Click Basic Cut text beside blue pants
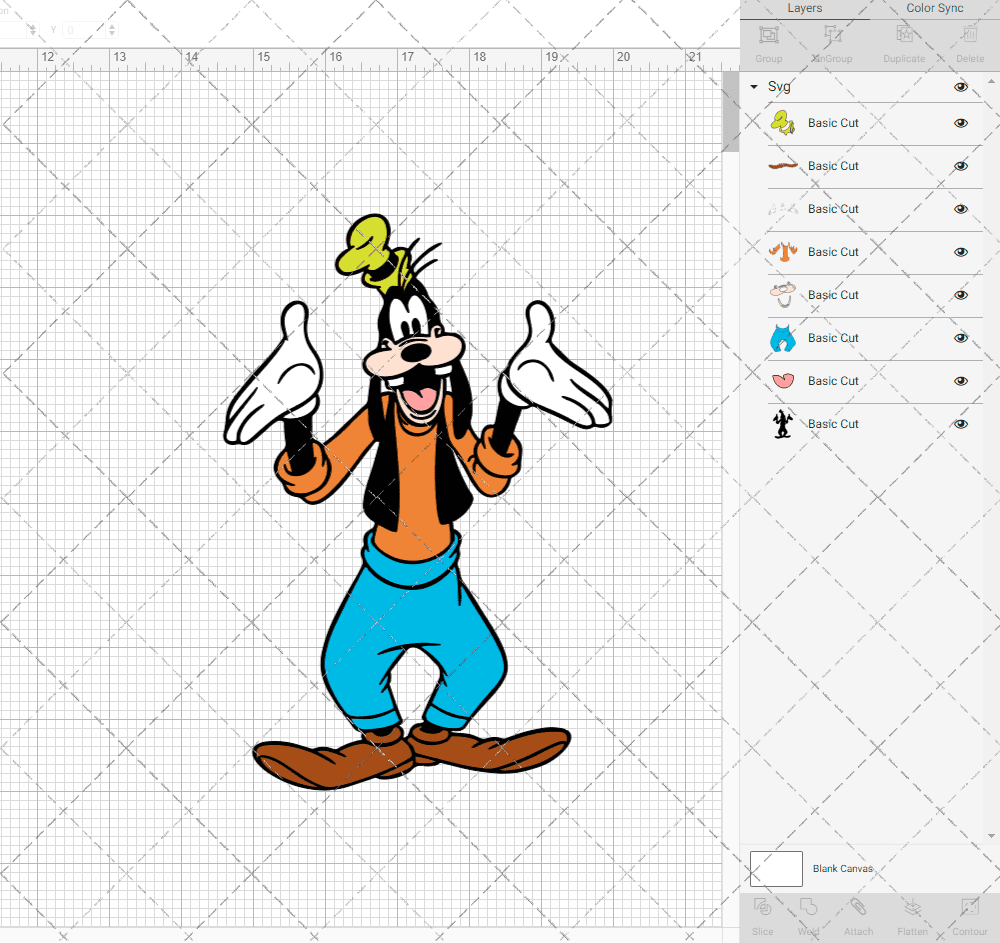1000x943 pixels. [833, 338]
